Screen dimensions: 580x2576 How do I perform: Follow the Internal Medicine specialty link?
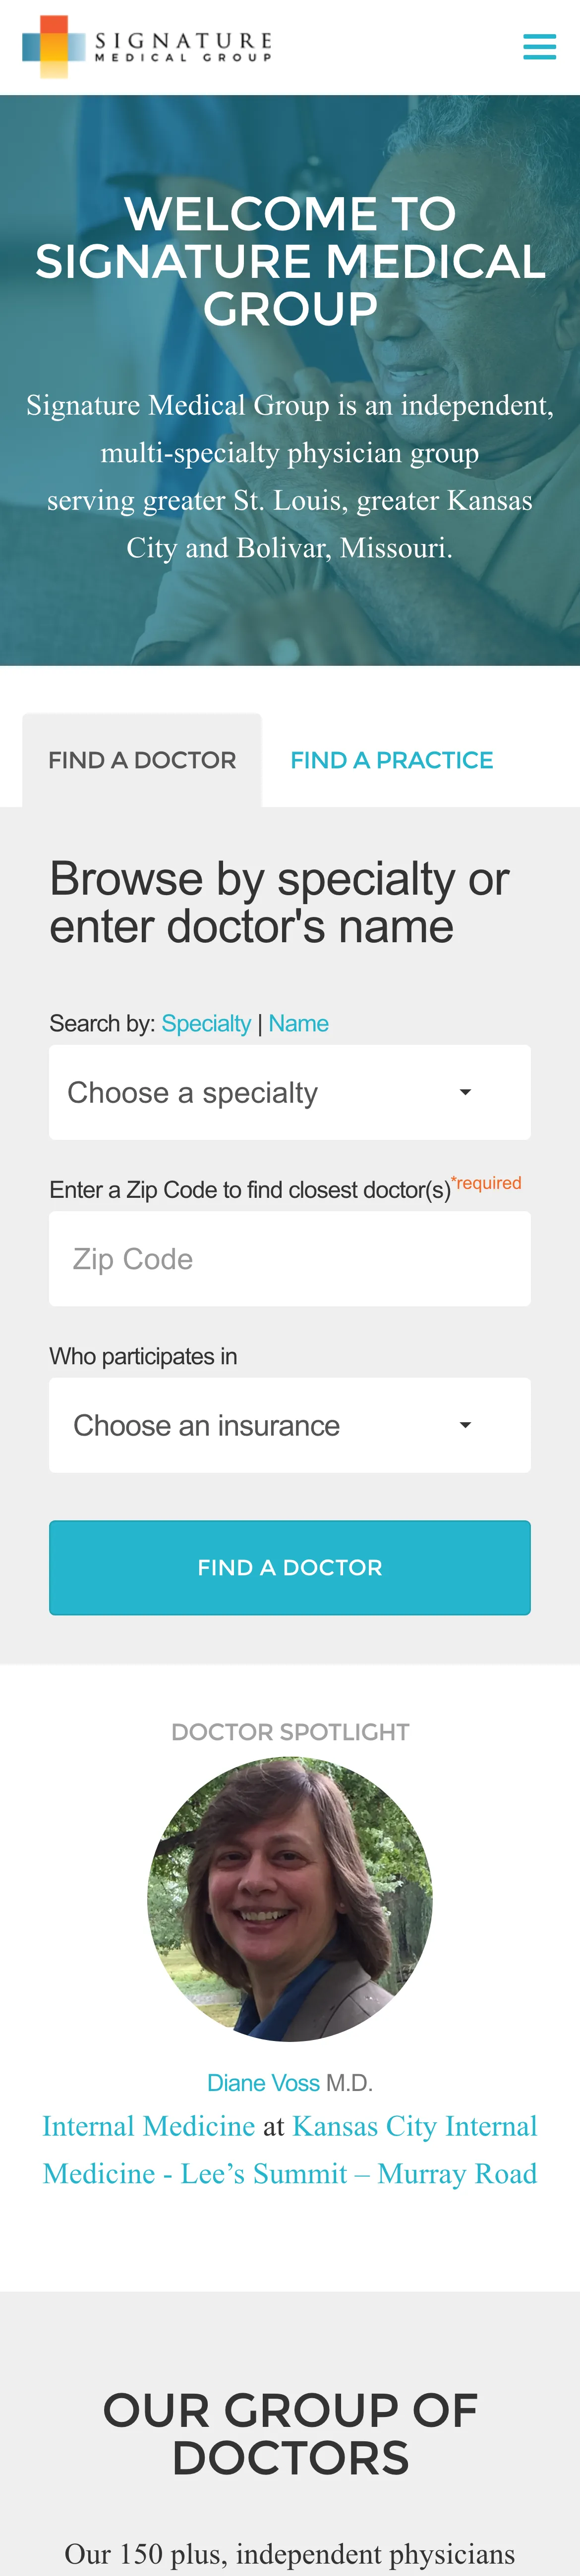tap(149, 2125)
